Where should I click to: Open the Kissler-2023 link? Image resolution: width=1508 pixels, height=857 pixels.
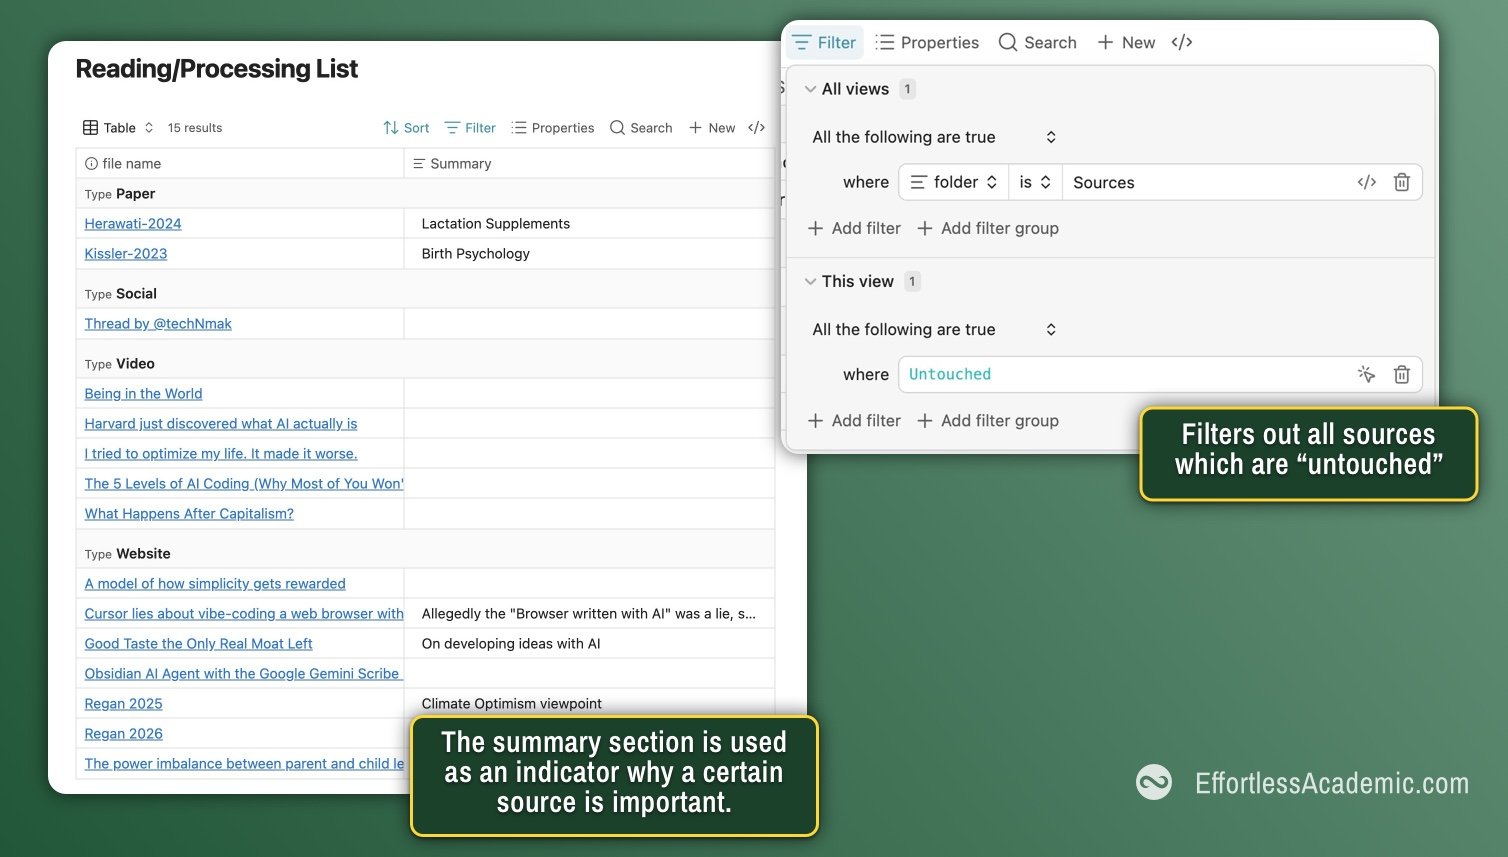tap(126, 254)
